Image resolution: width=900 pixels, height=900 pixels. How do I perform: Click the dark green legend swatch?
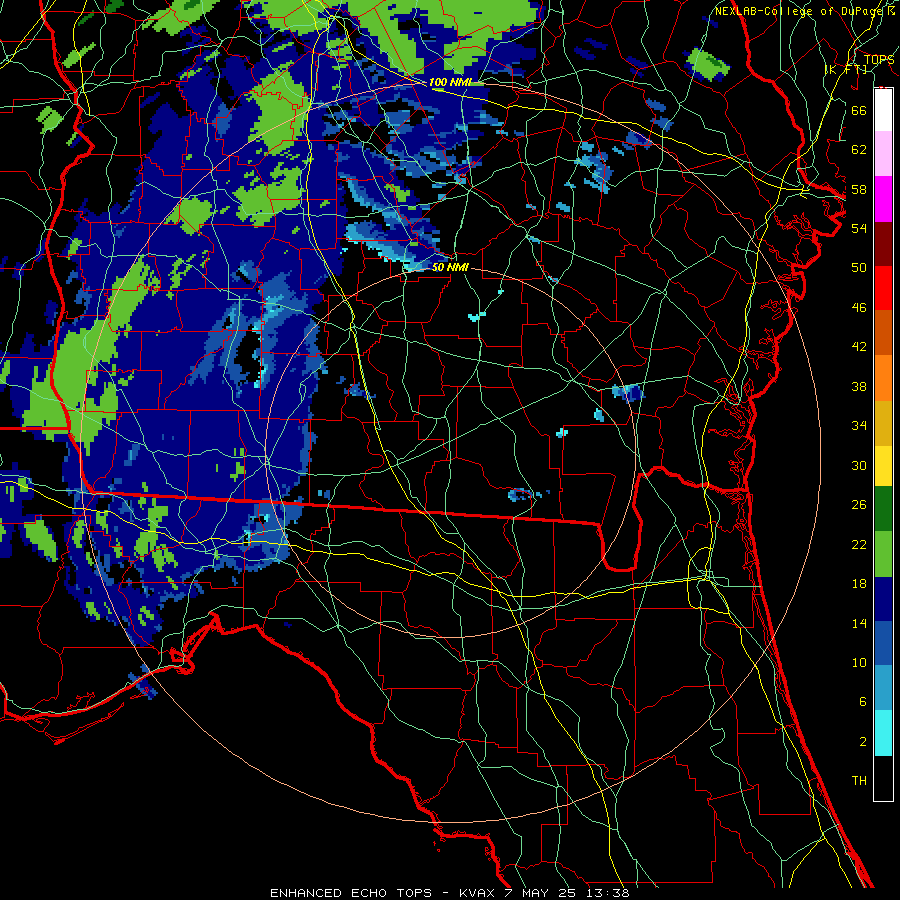pos(883,509)
